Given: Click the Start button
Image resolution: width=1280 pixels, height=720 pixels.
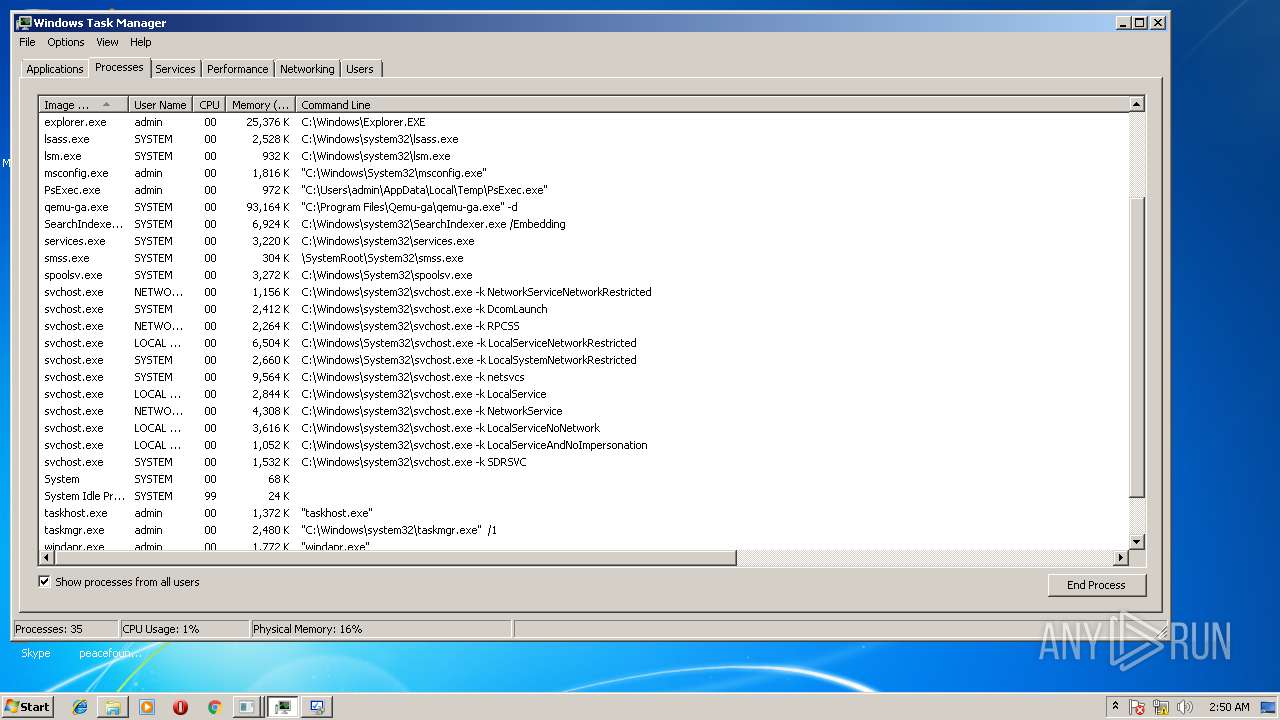Looking at the screenshot, I should (x=27, y=707).
